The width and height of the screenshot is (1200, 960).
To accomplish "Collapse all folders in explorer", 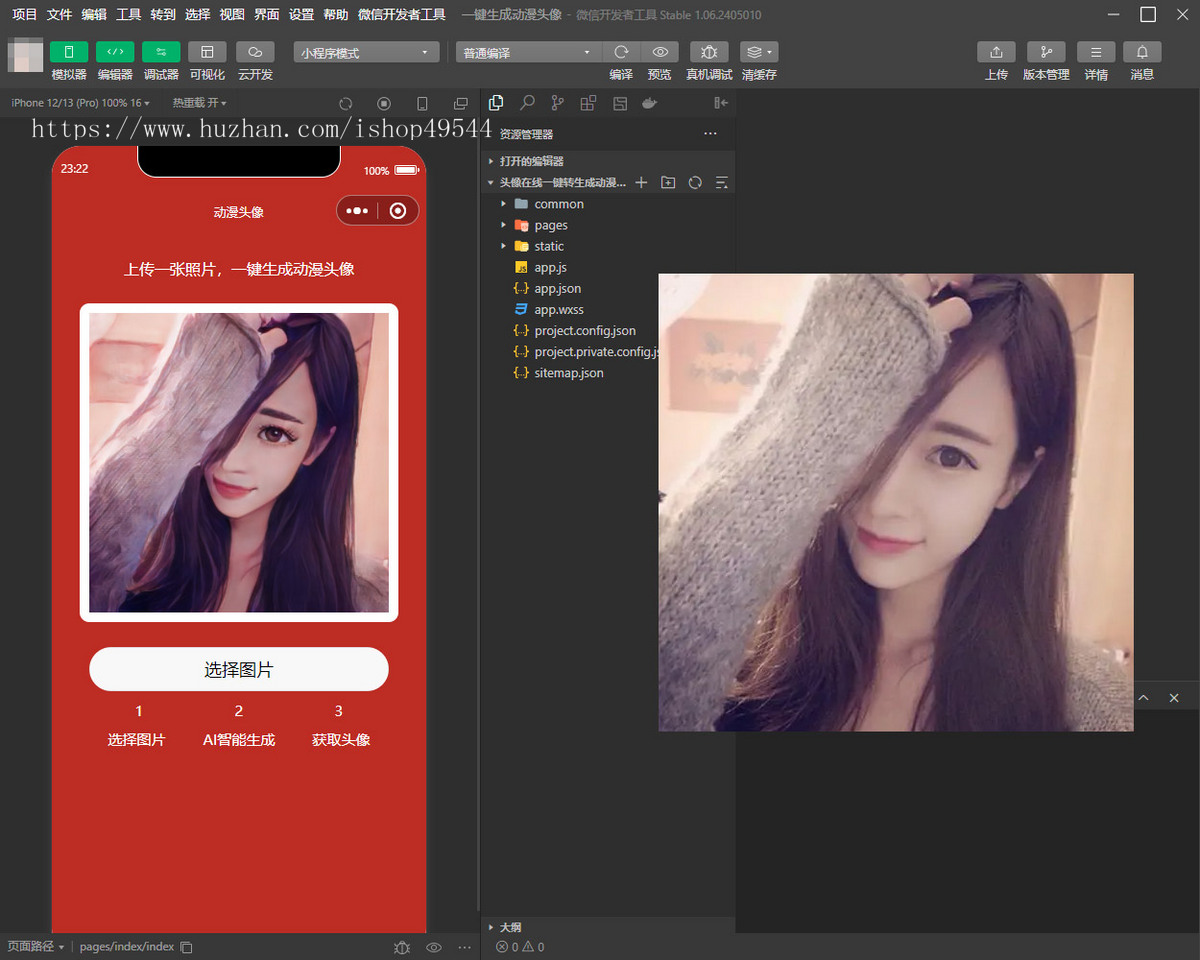I will [x=722, y=182].
